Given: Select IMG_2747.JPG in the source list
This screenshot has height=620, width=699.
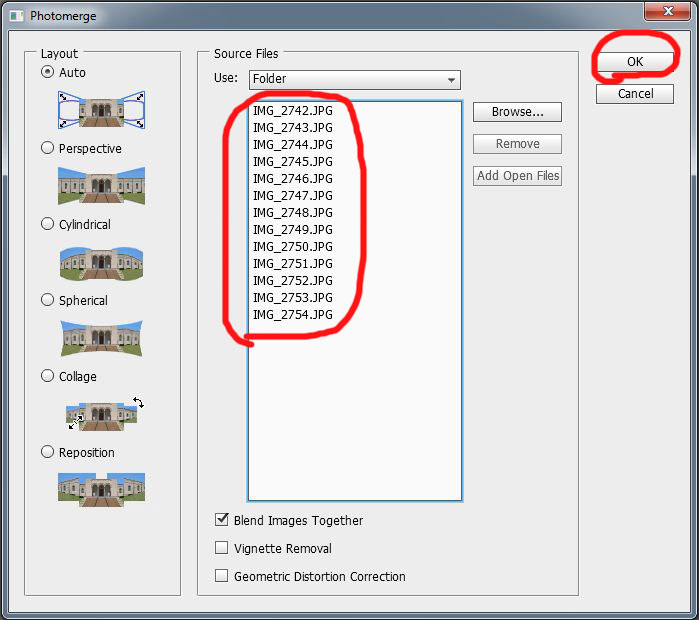Looking at the screenshot, I should [293, 195].
